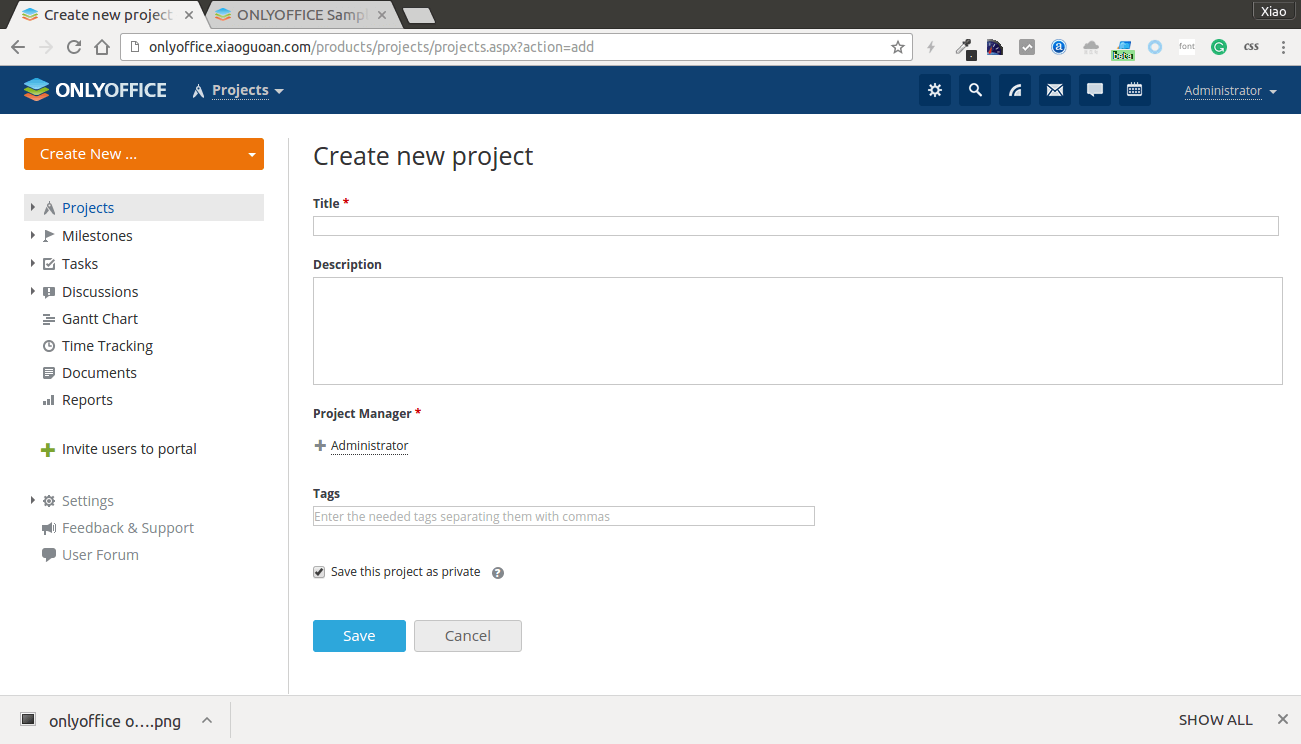The width and height of the screenshot is (1301, 744).
Task: Click the search magnifier icon in header
Action: tap(975, 90)
